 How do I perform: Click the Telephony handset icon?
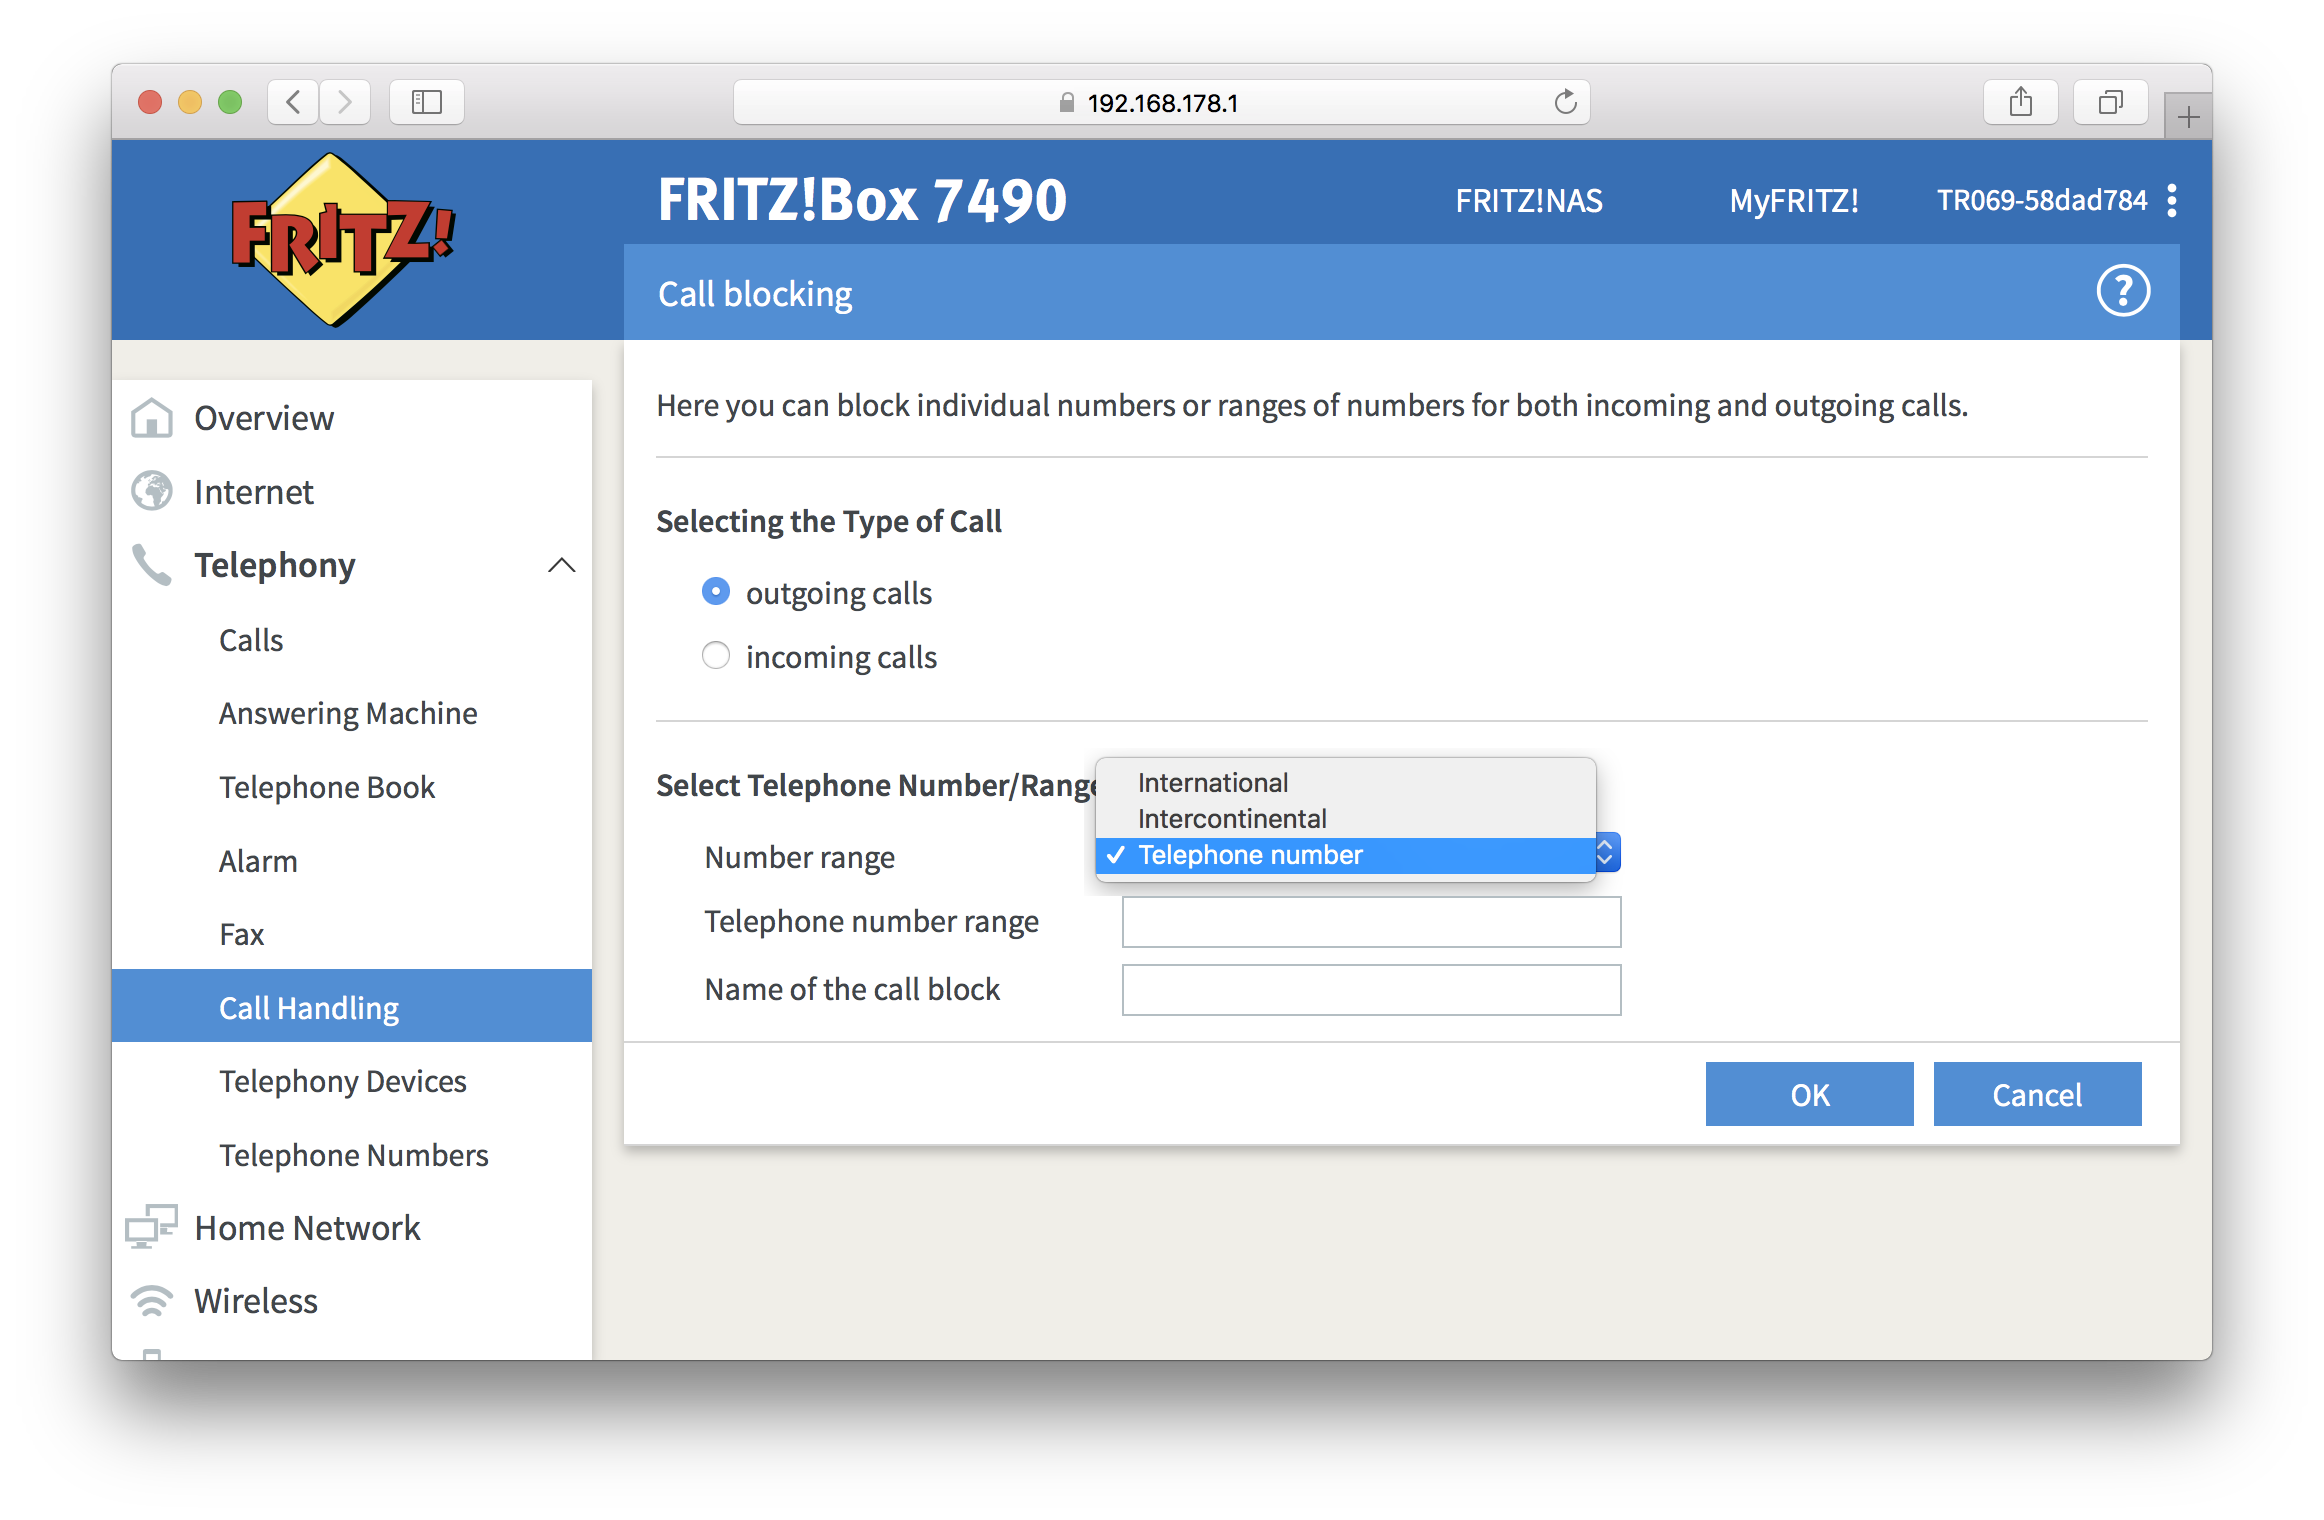[152, 565]
